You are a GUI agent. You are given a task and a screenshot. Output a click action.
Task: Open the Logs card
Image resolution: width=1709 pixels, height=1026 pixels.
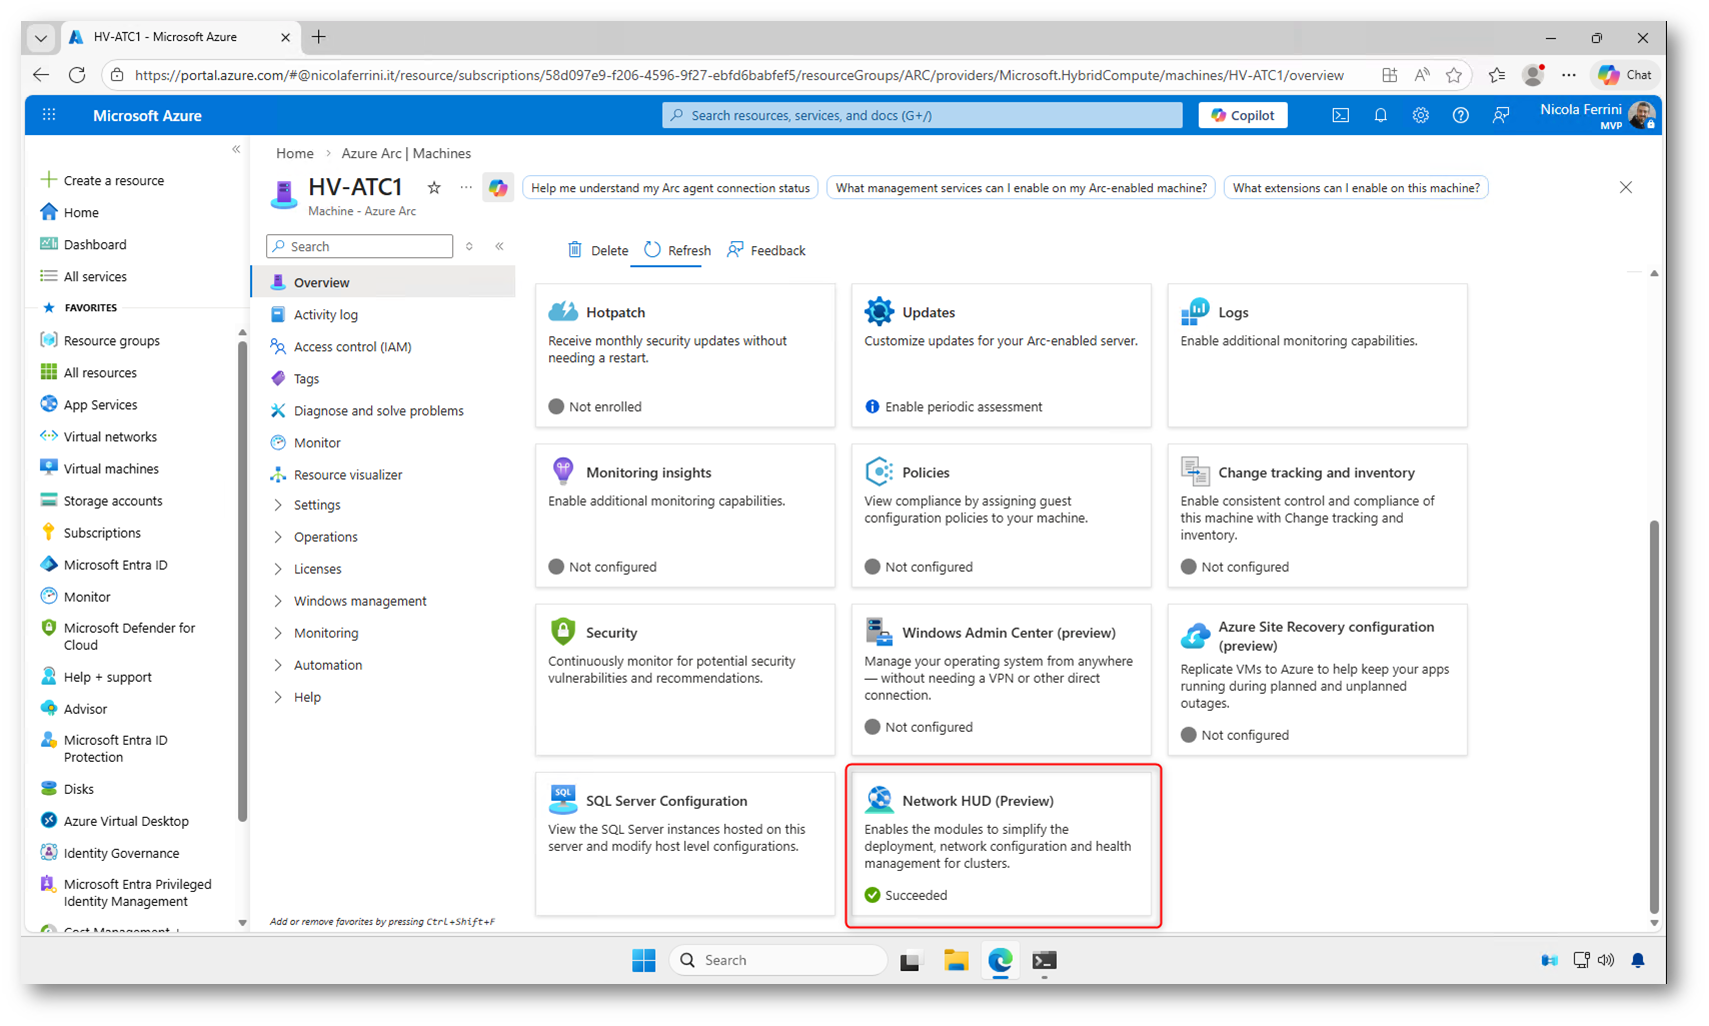[x=1317, y=355]
